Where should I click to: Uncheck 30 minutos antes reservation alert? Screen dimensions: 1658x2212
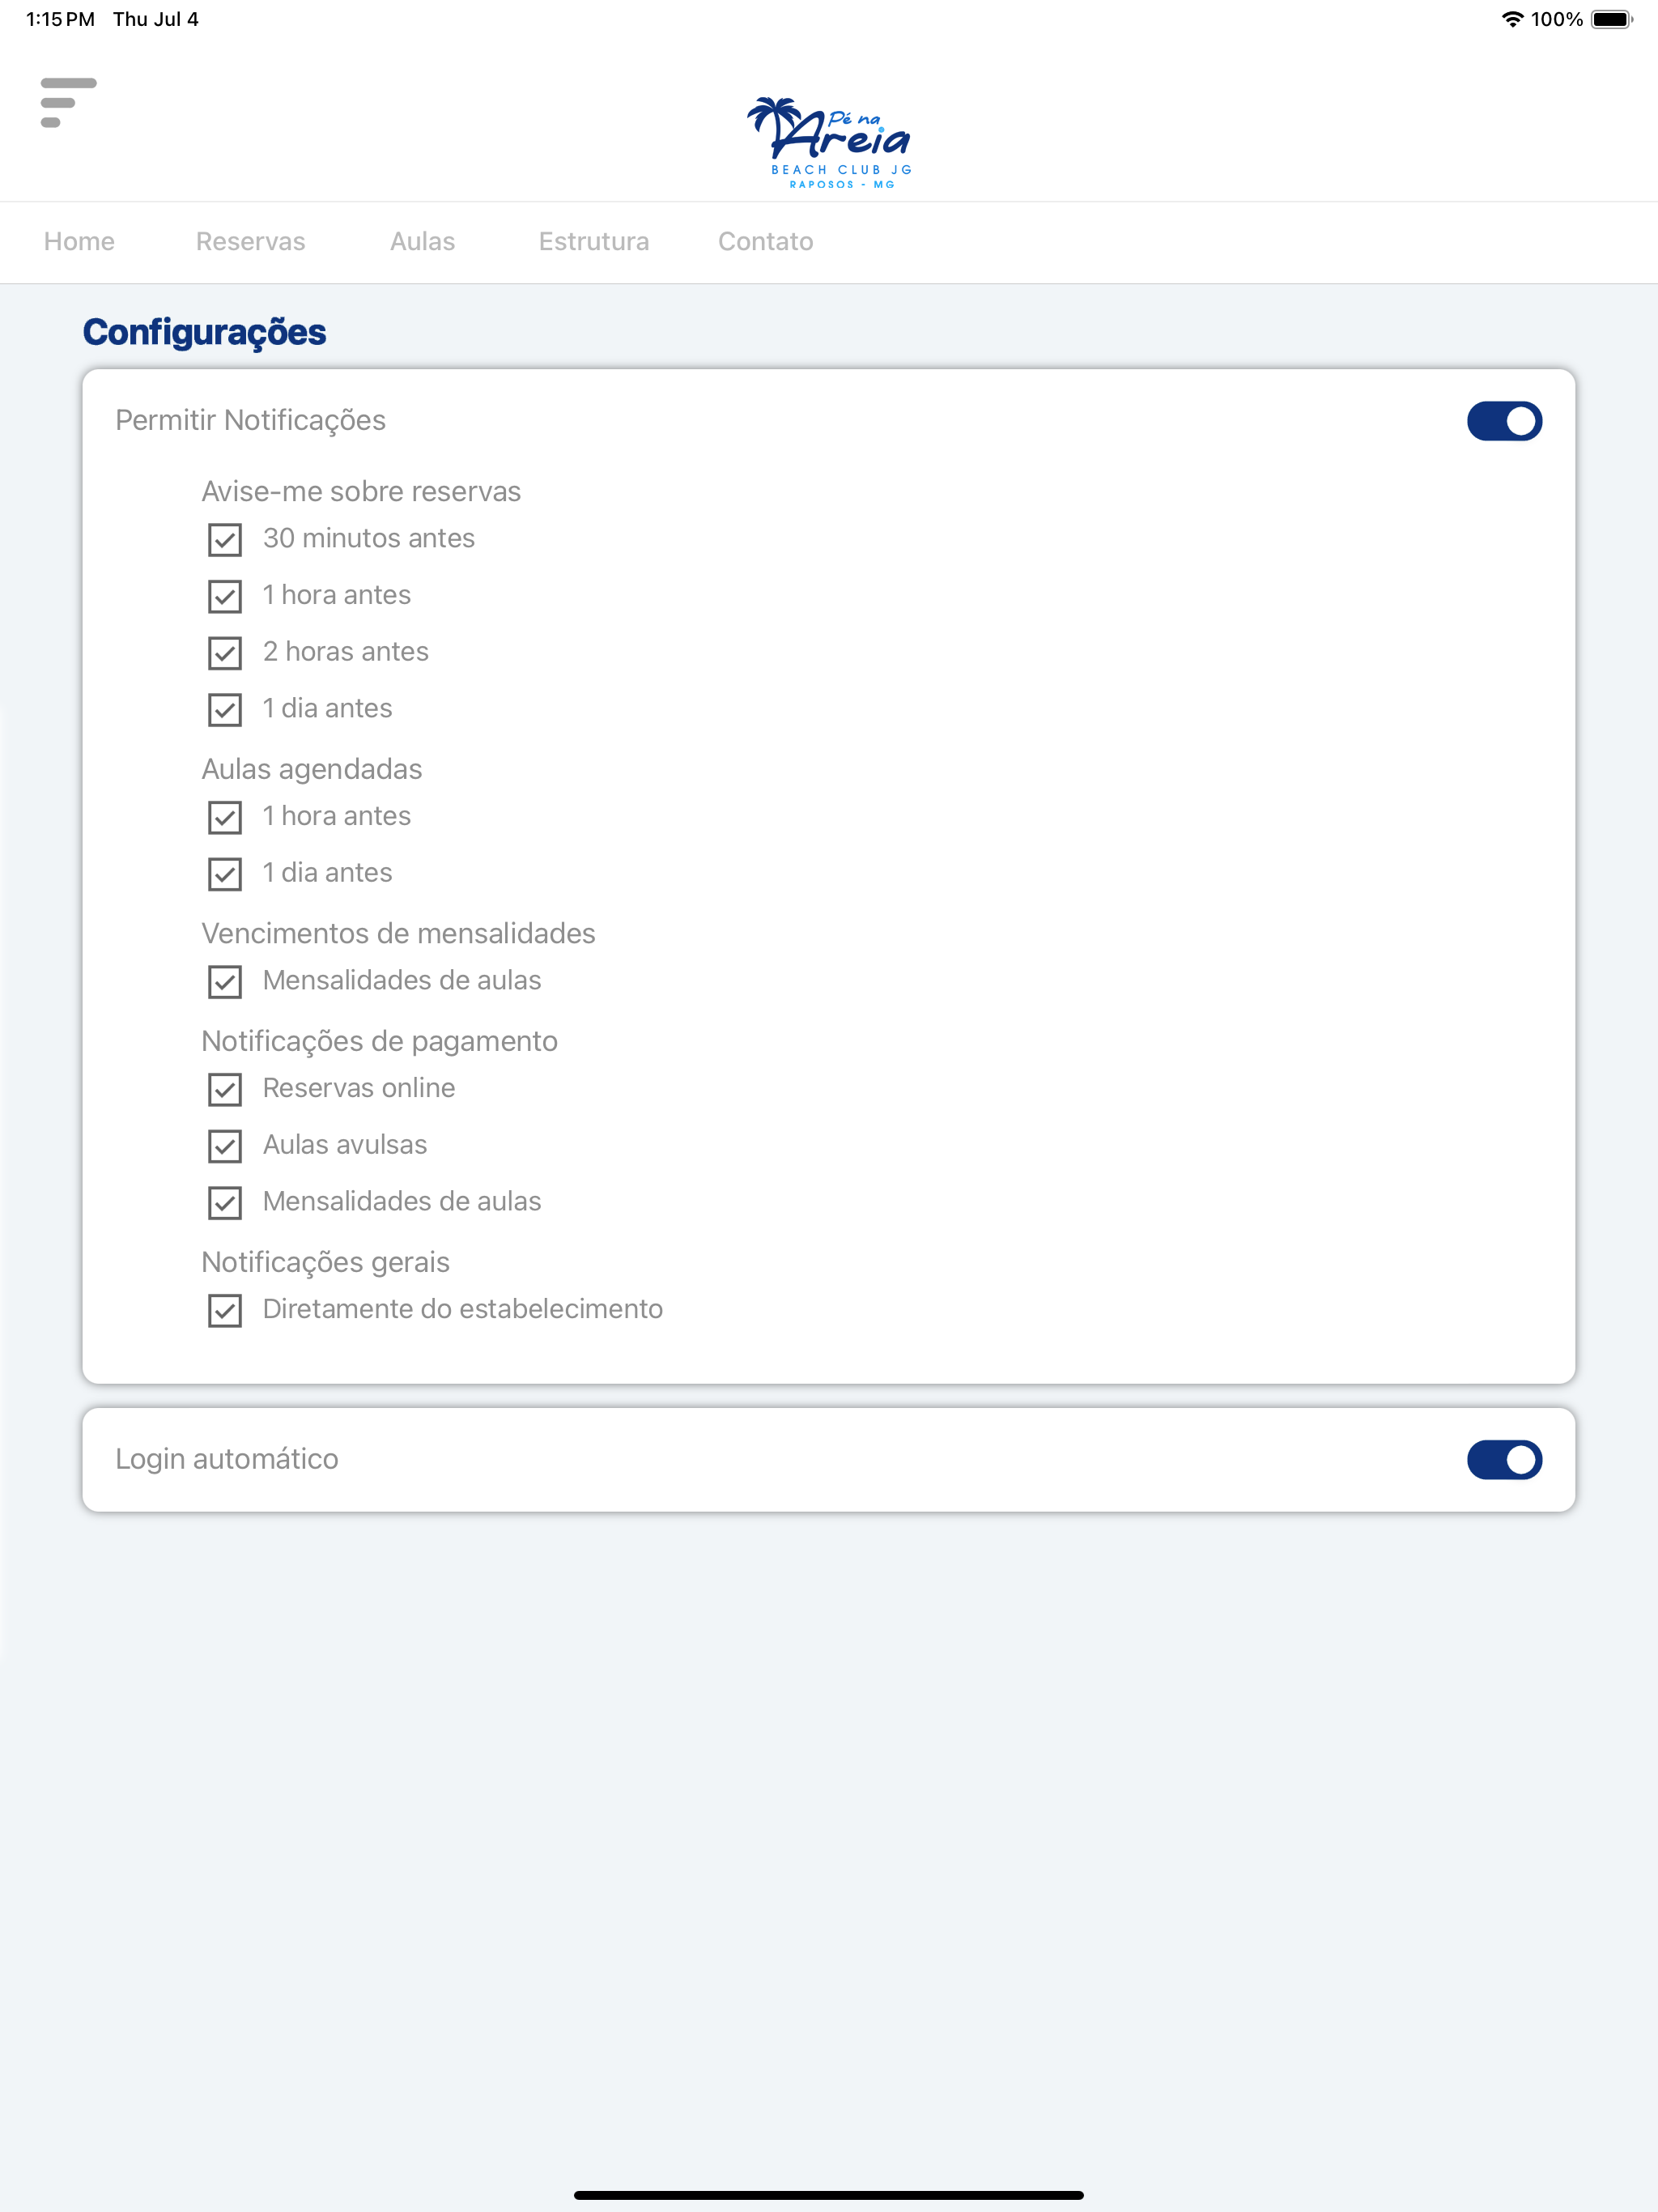[225, 540]
